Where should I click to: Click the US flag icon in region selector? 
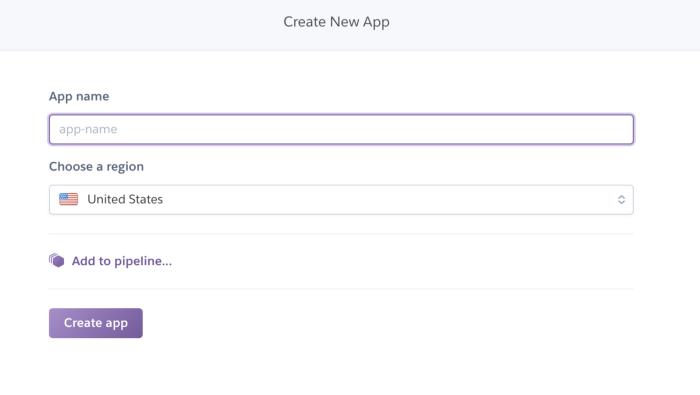tap(68, 199)
